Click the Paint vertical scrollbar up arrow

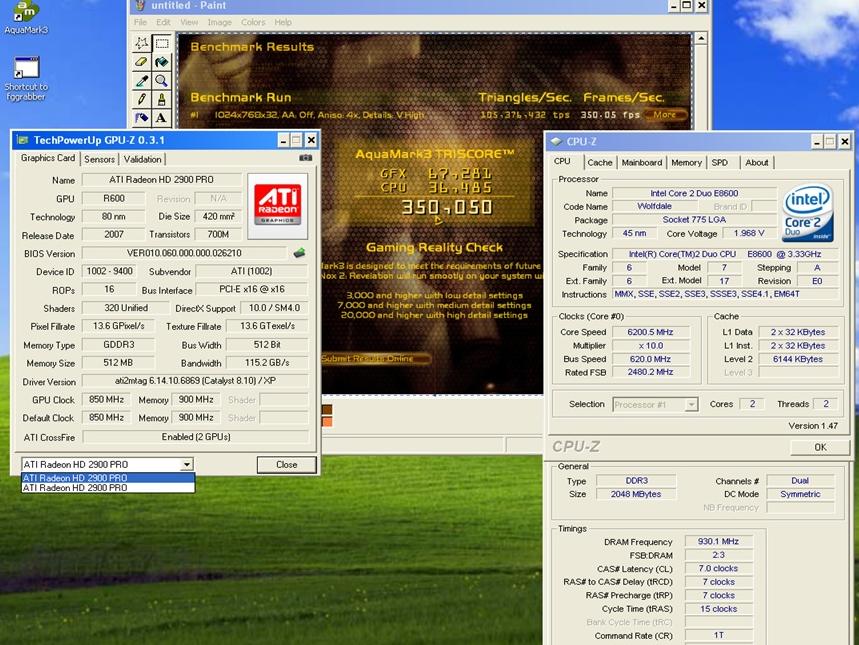(x=701, y=38)
